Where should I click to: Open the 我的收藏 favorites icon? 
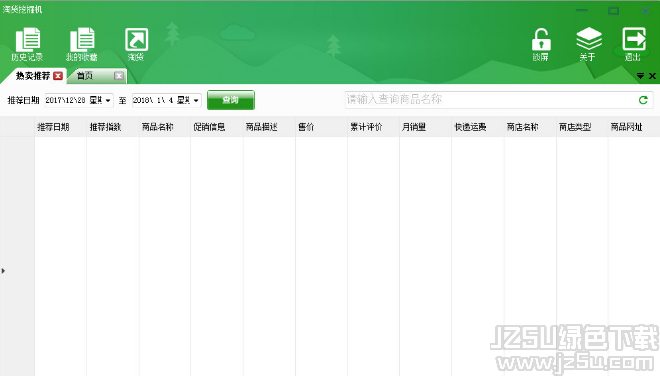[x=82, y=44]
